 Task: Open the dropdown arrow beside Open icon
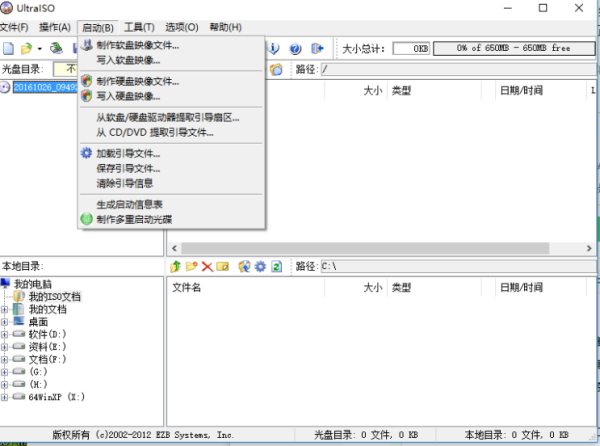point(39,49)
